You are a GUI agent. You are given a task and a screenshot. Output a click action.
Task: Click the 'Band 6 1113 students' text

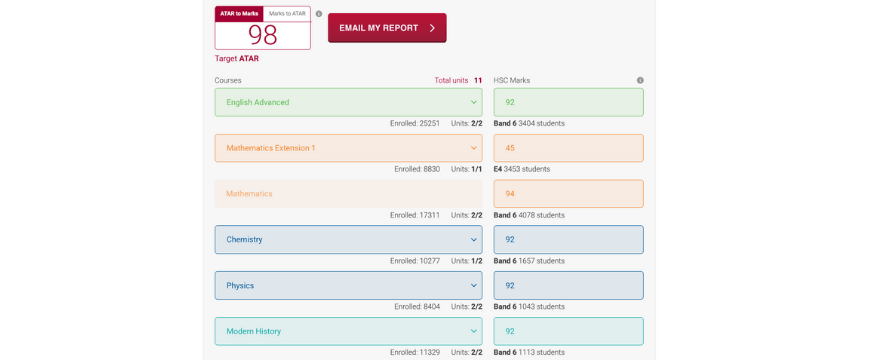click(529, 352)
